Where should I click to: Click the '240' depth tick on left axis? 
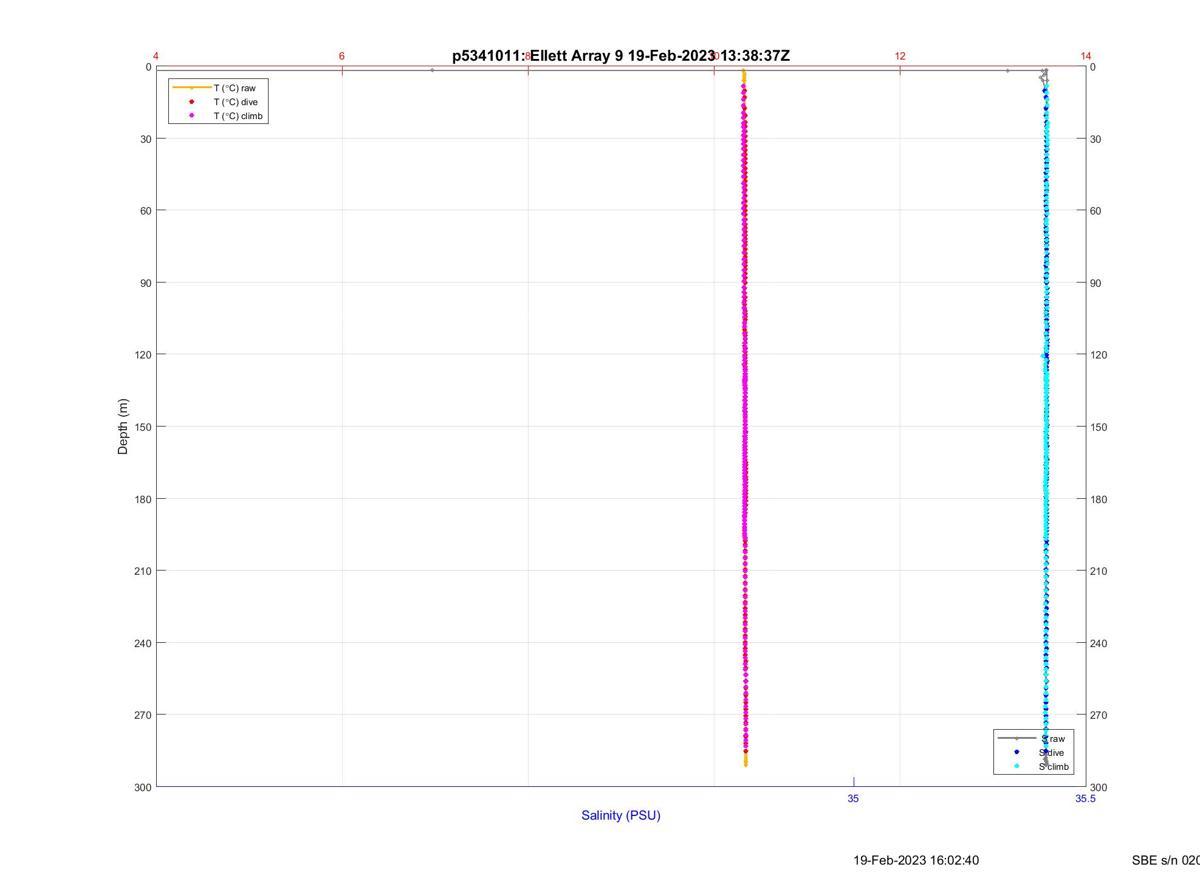point(142,643)
